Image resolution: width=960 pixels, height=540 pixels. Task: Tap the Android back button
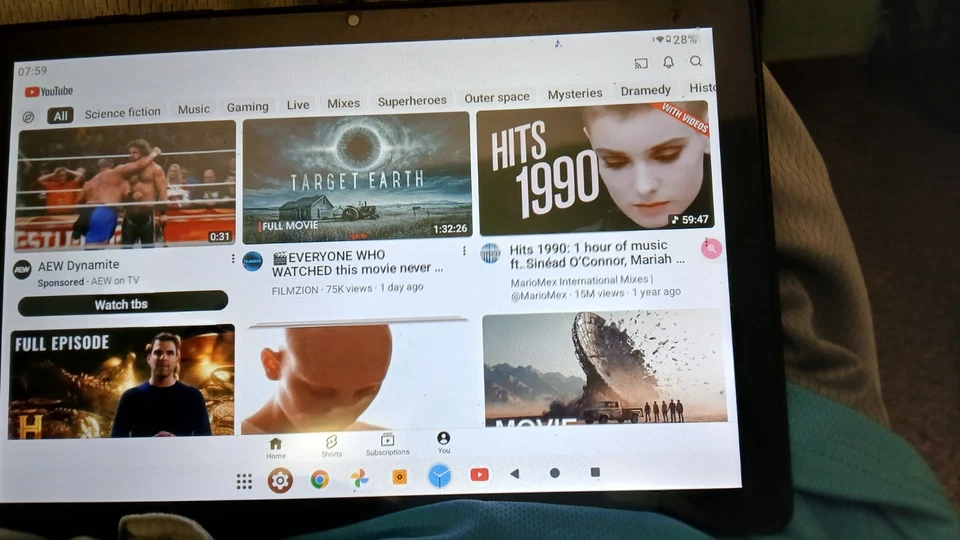[515, 473]
